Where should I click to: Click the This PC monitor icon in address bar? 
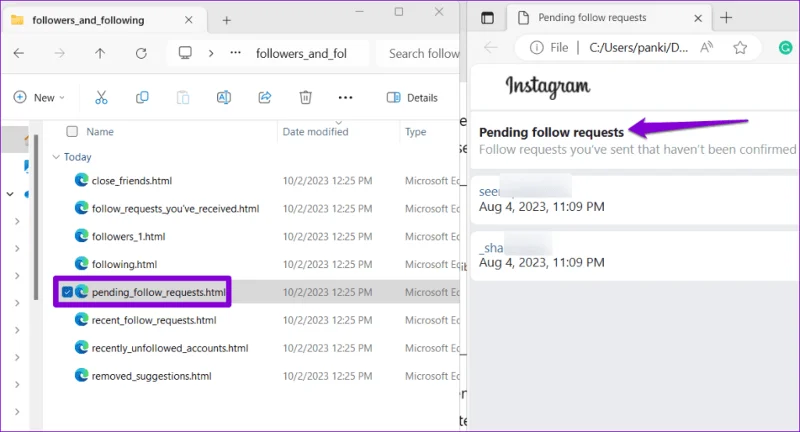[x=185, y=53]
